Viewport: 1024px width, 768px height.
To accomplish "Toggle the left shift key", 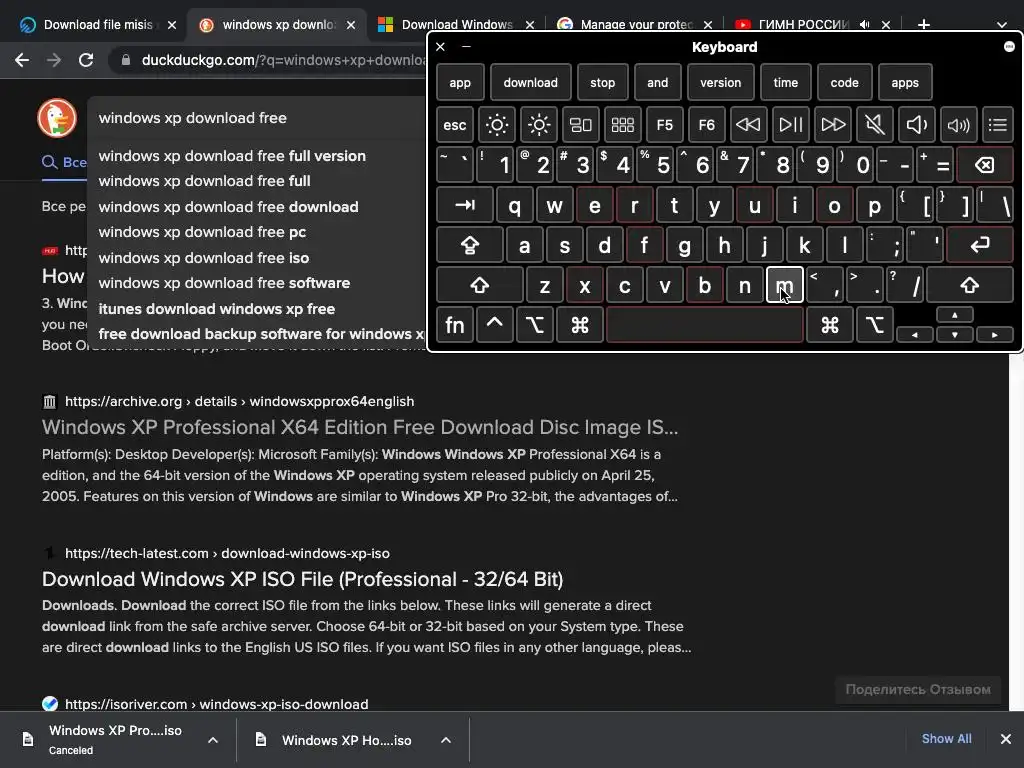I will click(x=480, y=285).
